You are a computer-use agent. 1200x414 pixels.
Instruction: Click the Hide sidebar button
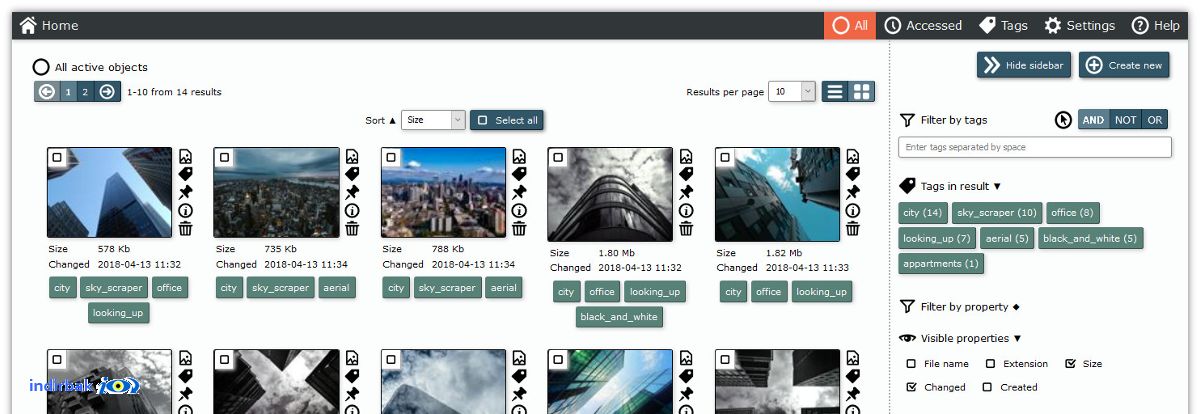(1025, 65)
